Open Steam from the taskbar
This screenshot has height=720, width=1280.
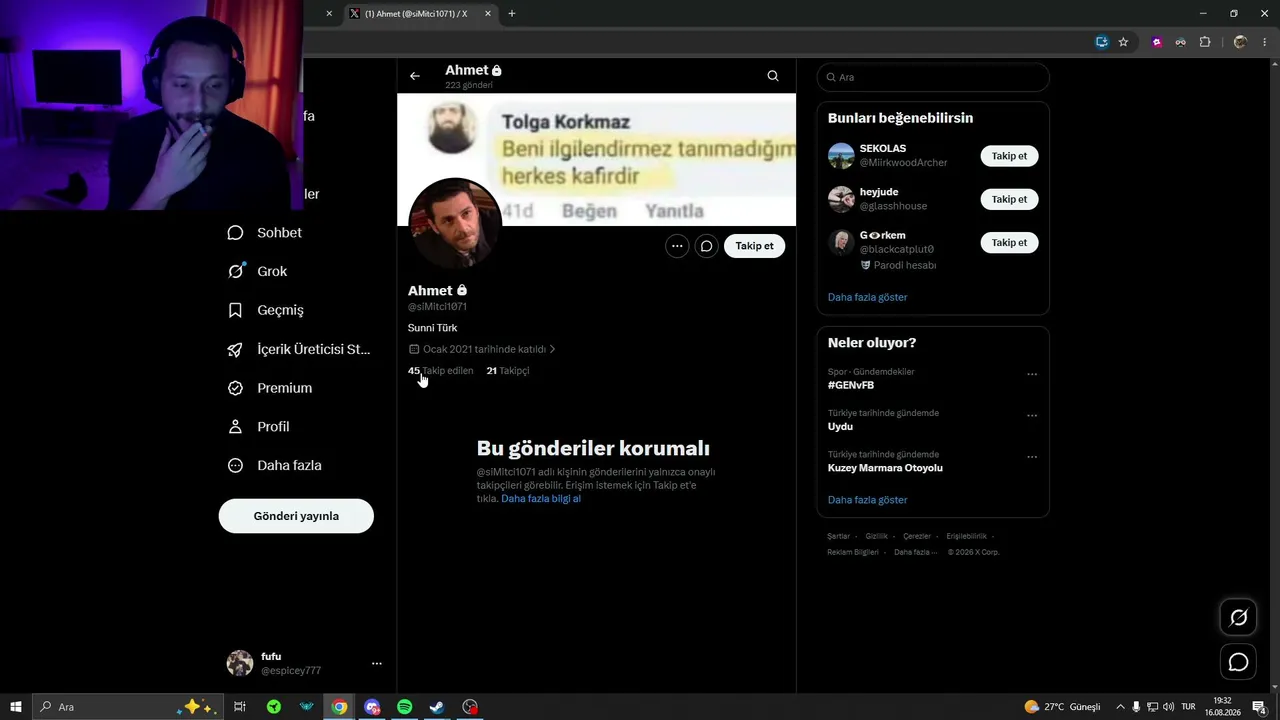pyautogui.click(x=437, y=707)
